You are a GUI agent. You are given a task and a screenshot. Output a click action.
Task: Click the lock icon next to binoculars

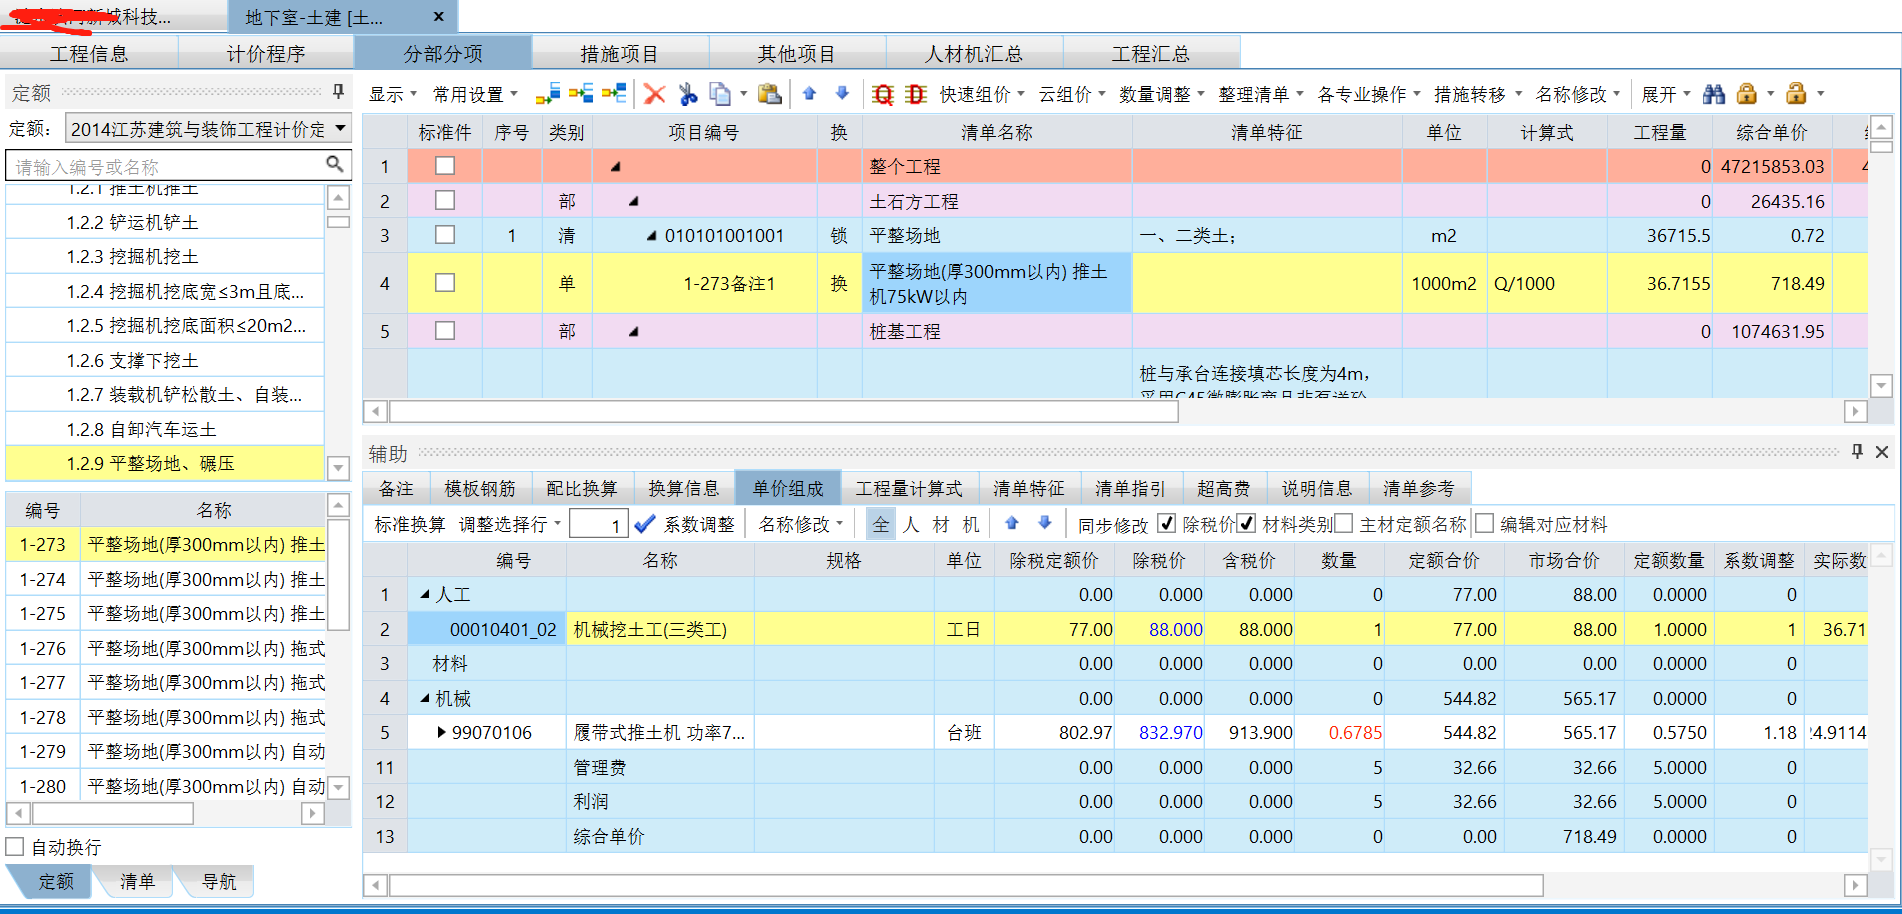point(1747,94)
